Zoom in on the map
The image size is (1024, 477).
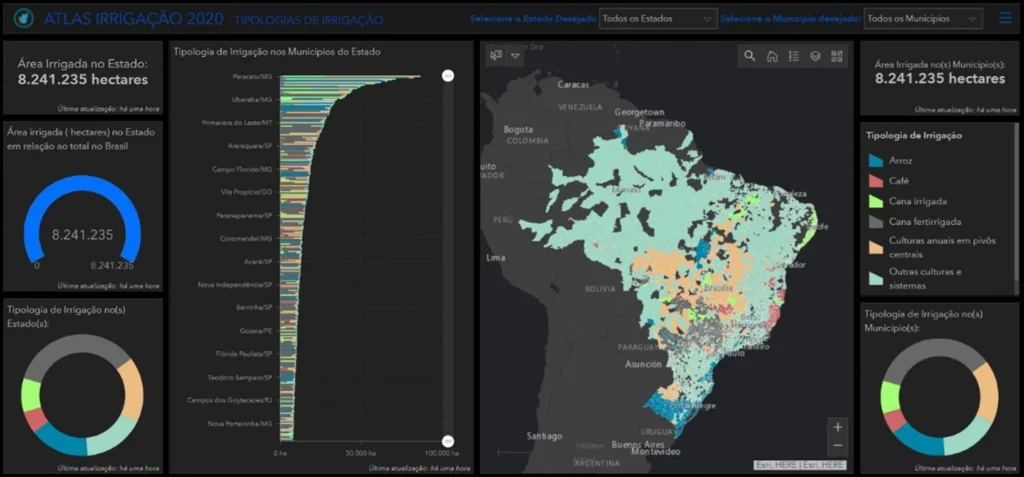tap(838, 427)
